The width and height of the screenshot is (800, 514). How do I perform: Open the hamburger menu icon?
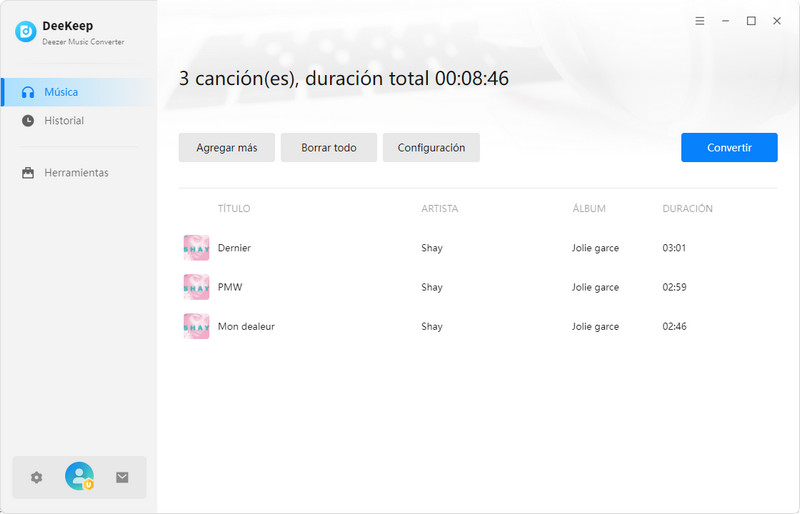[700, 21]
